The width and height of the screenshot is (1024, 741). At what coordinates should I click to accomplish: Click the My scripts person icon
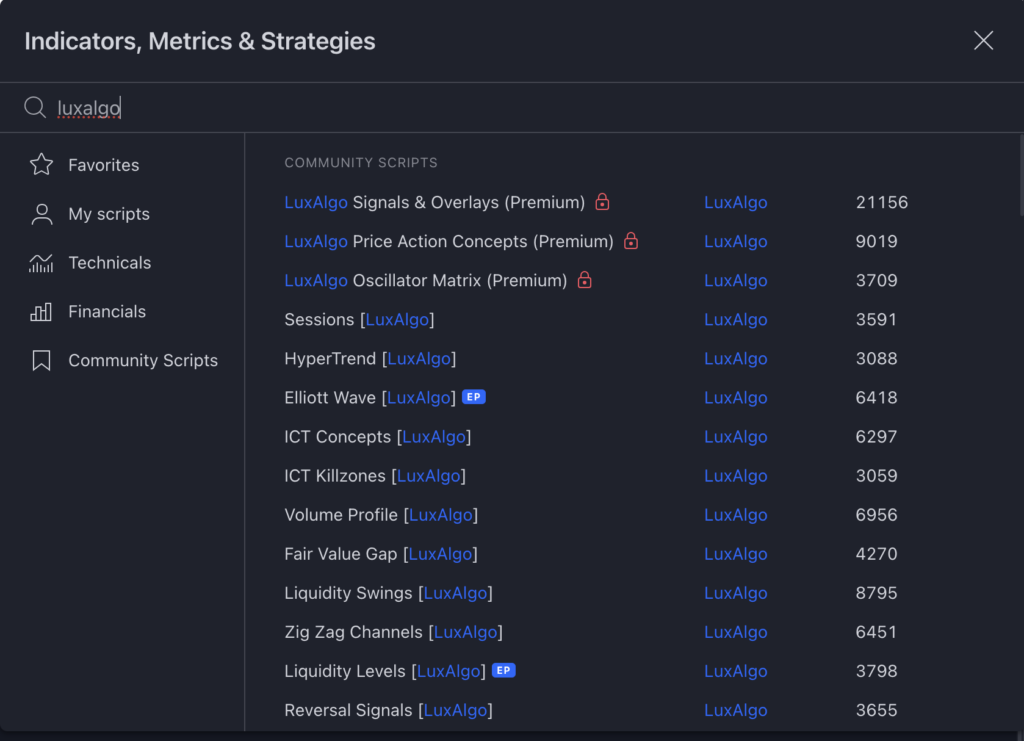(x=42, y=214)
